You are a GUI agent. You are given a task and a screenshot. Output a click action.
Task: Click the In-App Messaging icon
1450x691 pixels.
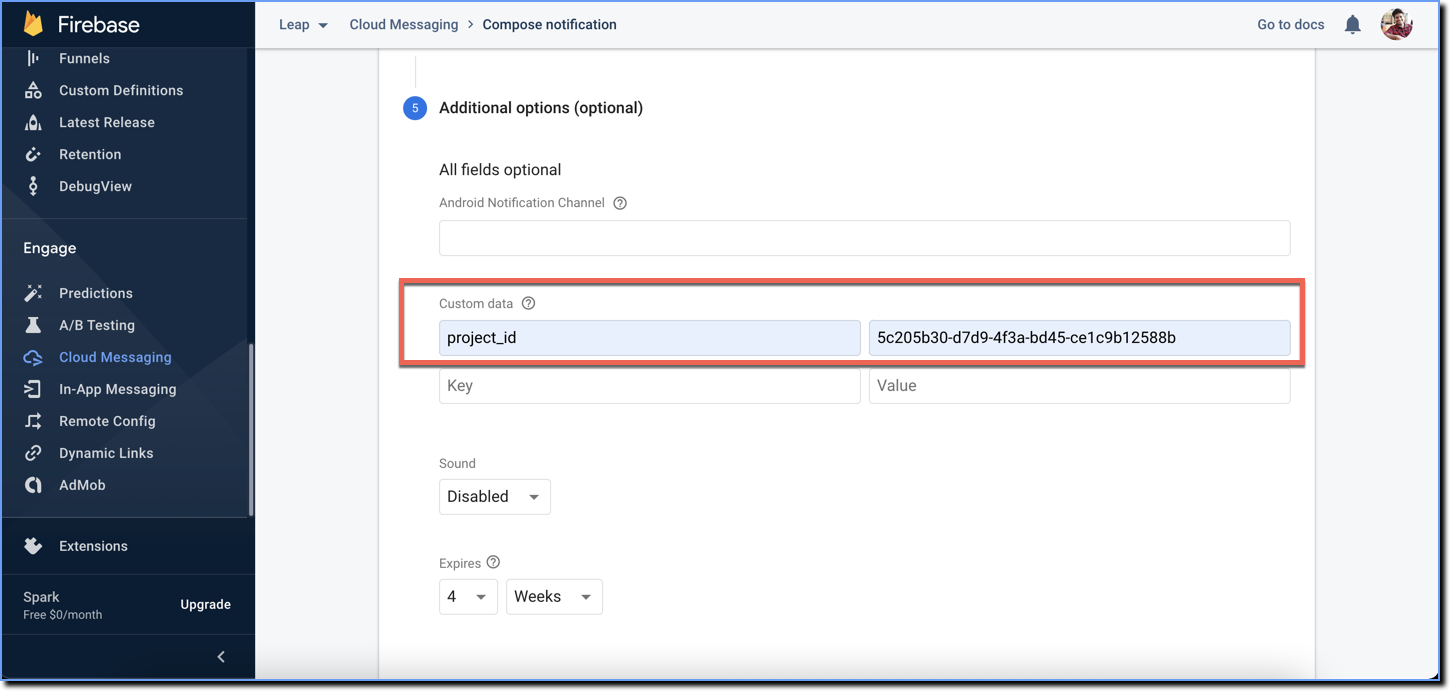click(x=33, y=389)
